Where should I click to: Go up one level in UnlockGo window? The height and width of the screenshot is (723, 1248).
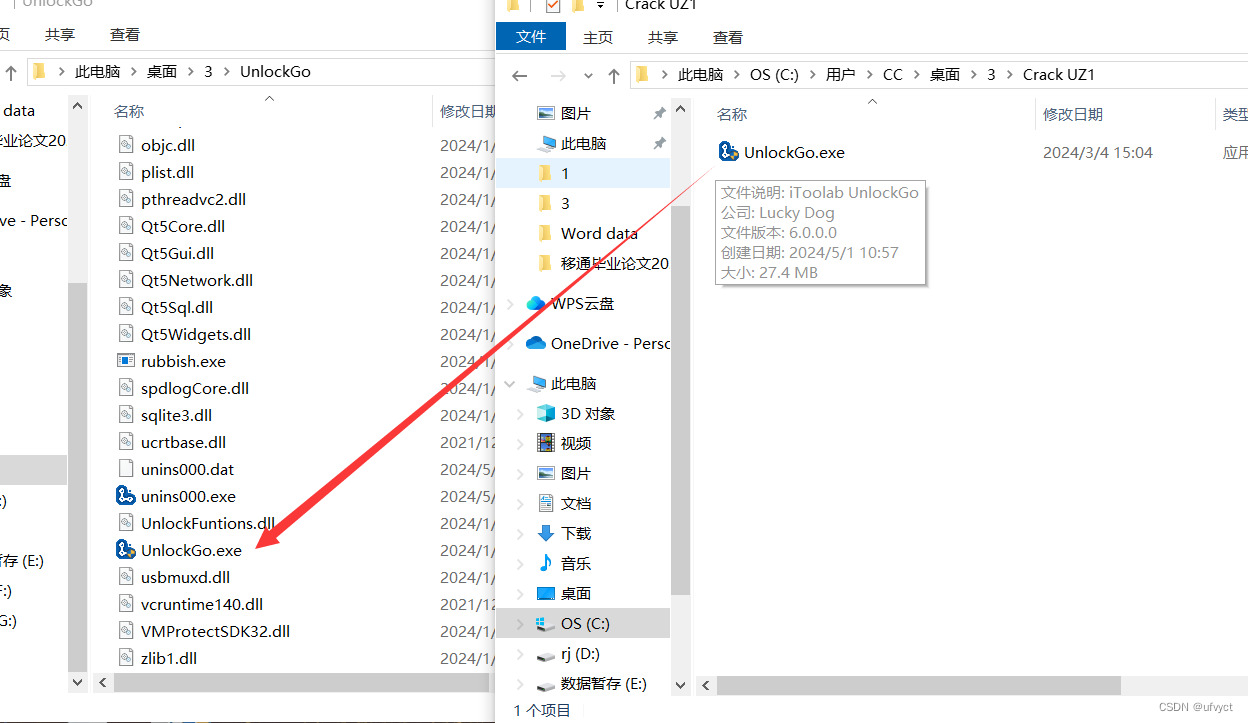coord(11,72)
